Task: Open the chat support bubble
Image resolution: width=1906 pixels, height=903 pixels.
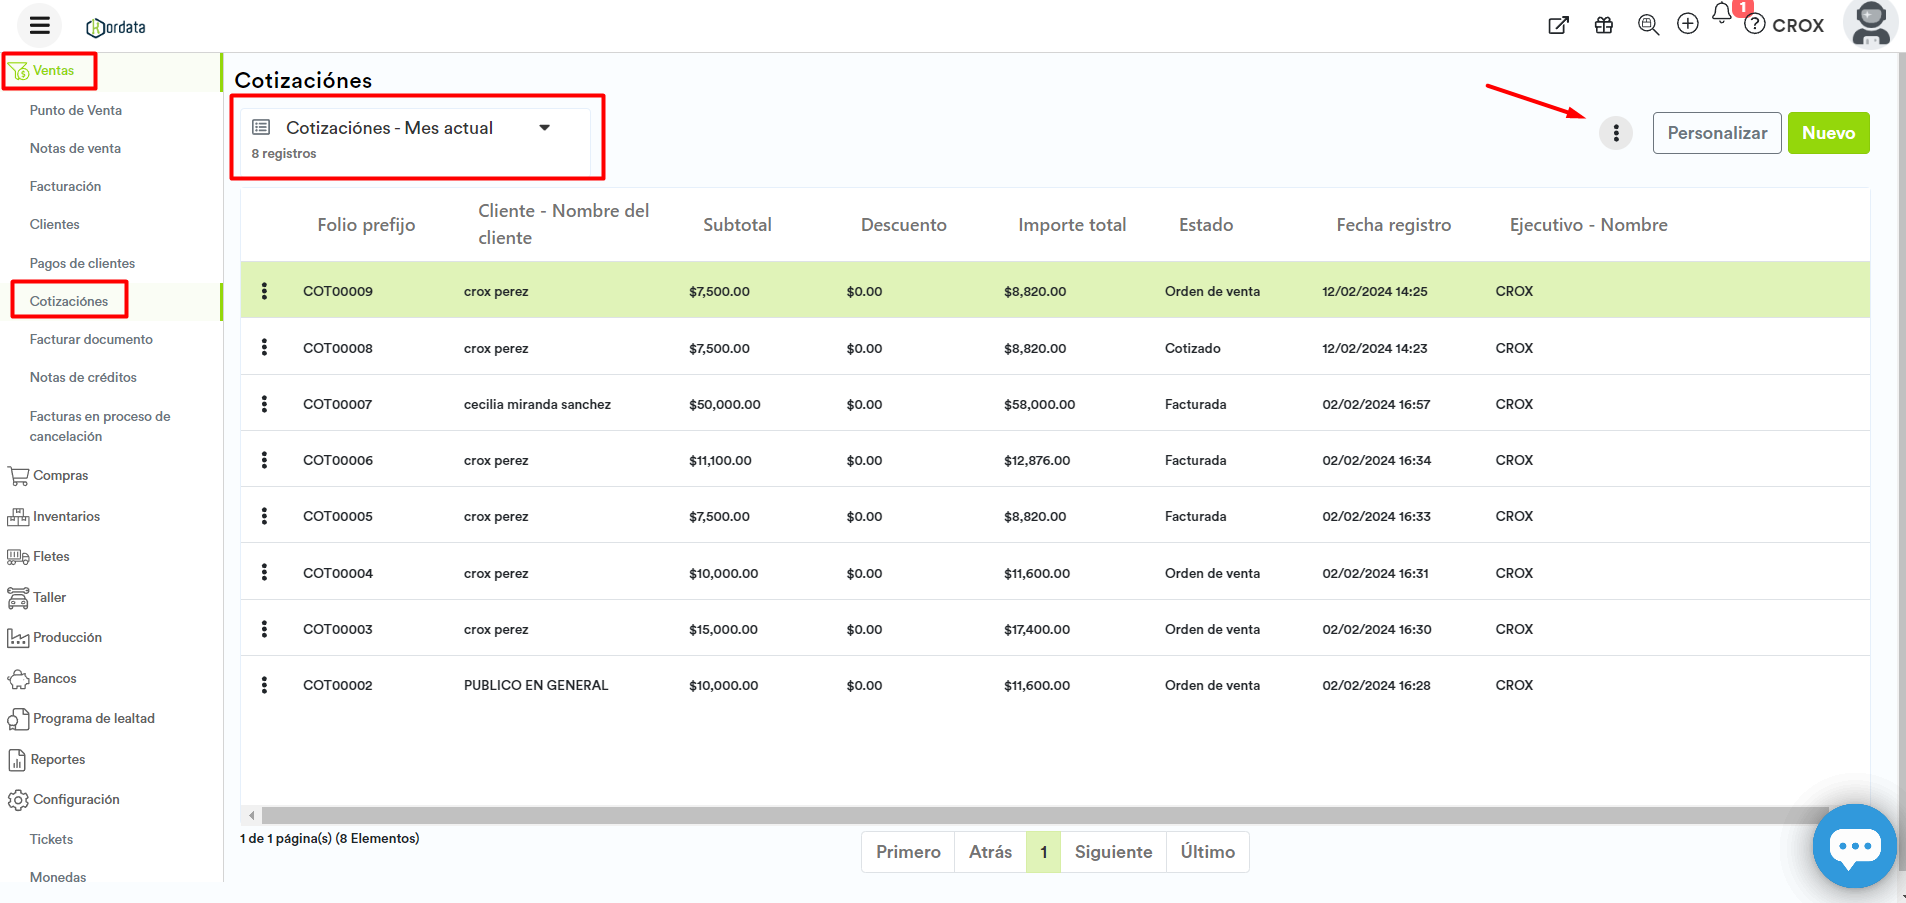Action: coord(1854,846)
